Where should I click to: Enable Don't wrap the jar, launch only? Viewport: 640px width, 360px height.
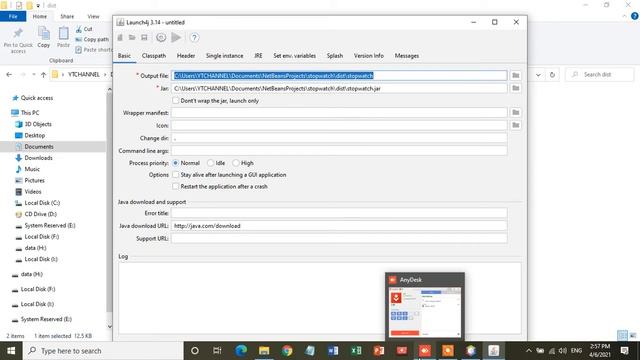coord(176,100)
